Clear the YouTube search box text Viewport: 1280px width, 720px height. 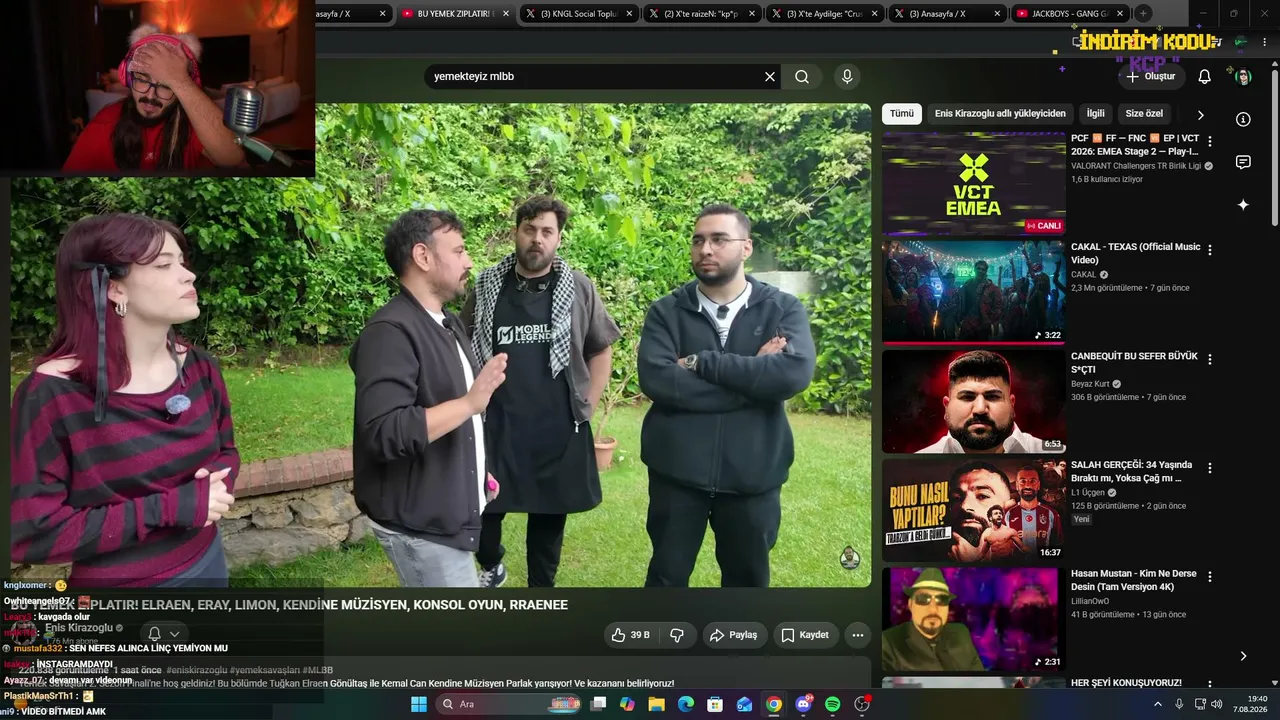coord(770,76)
